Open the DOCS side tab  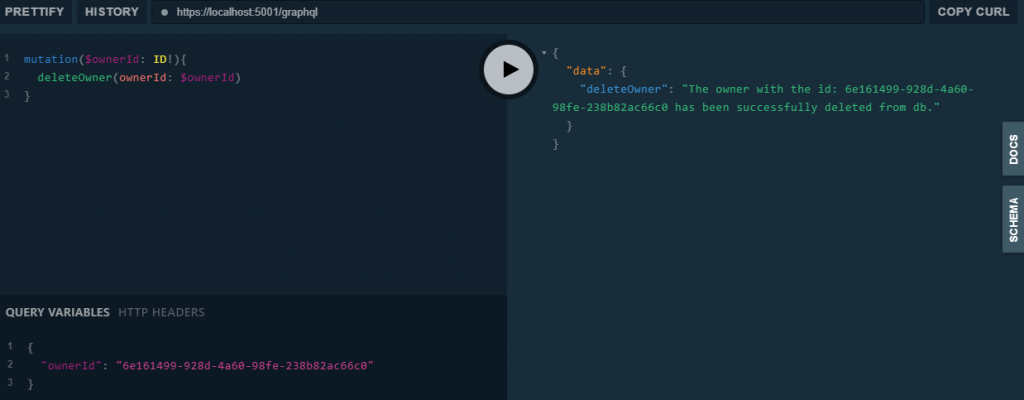pos(1013,148)
